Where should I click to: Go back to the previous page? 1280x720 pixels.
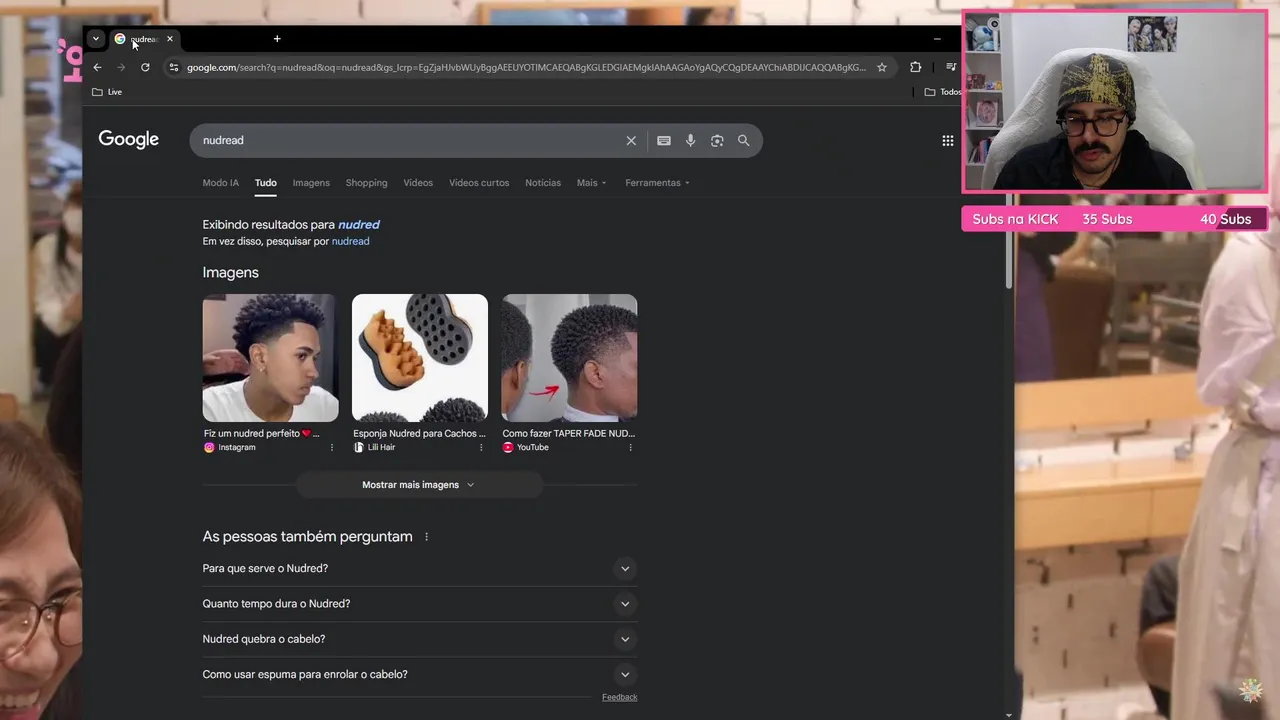(97, 67)
